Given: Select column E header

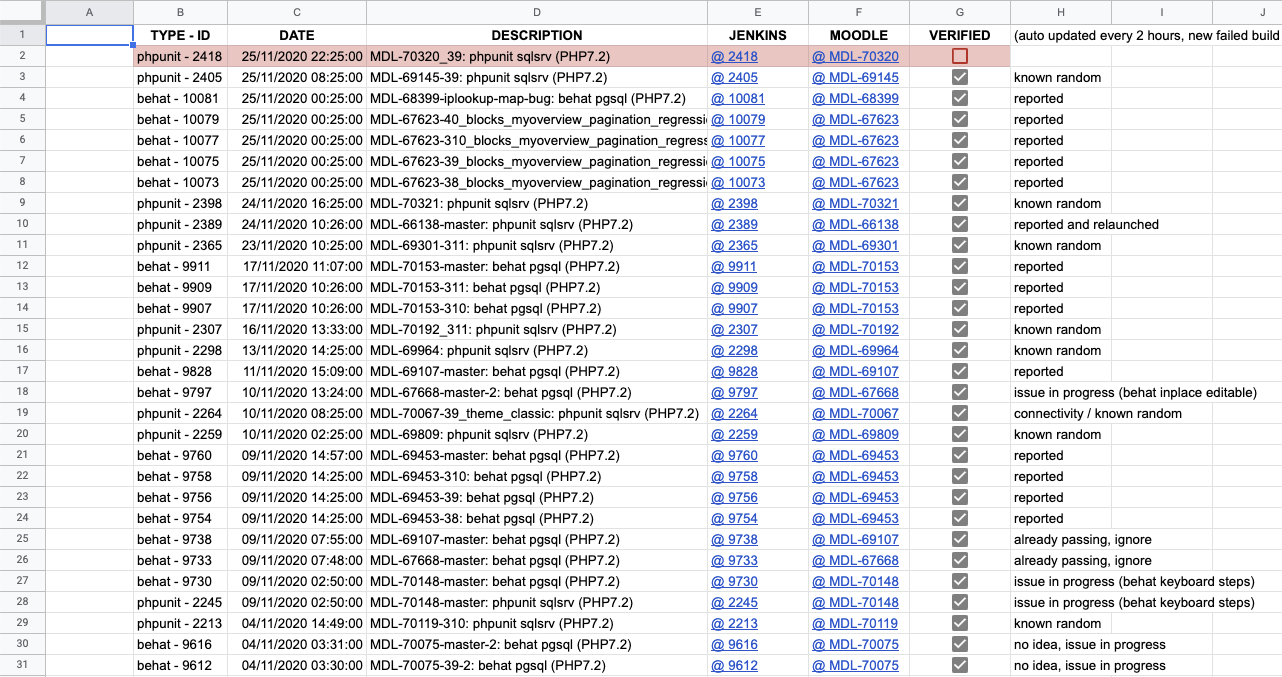Looking at the screenshot, I should click(x=758, y=12).
